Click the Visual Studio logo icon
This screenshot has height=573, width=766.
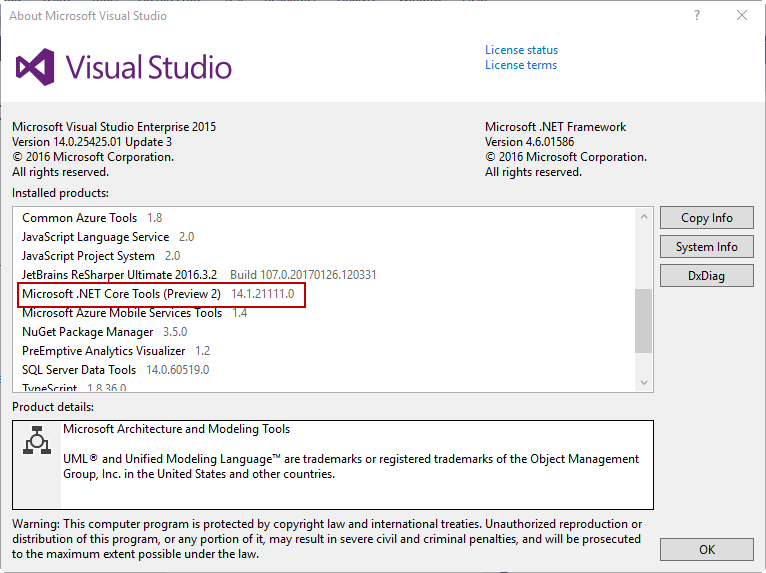(35, 67)
